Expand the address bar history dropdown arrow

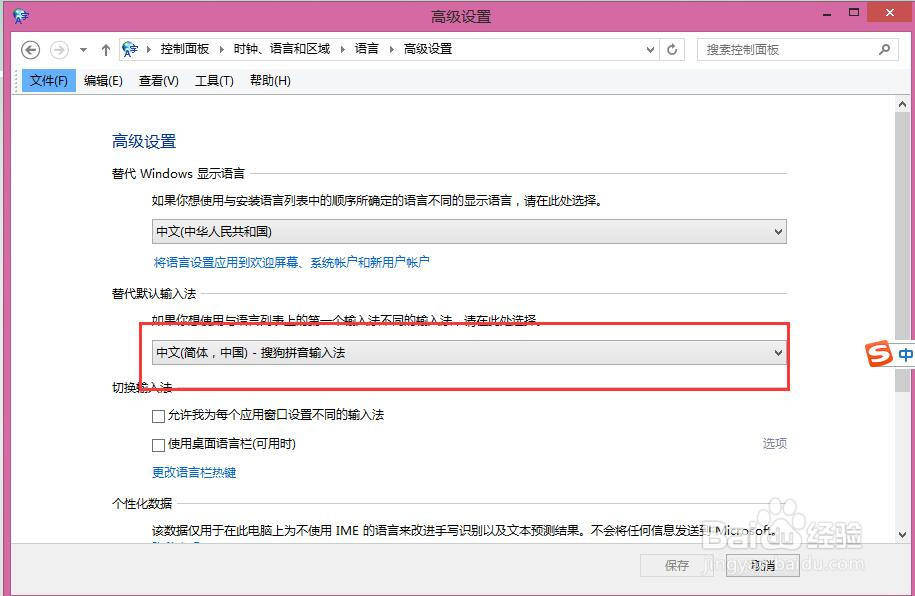point(650,48)
